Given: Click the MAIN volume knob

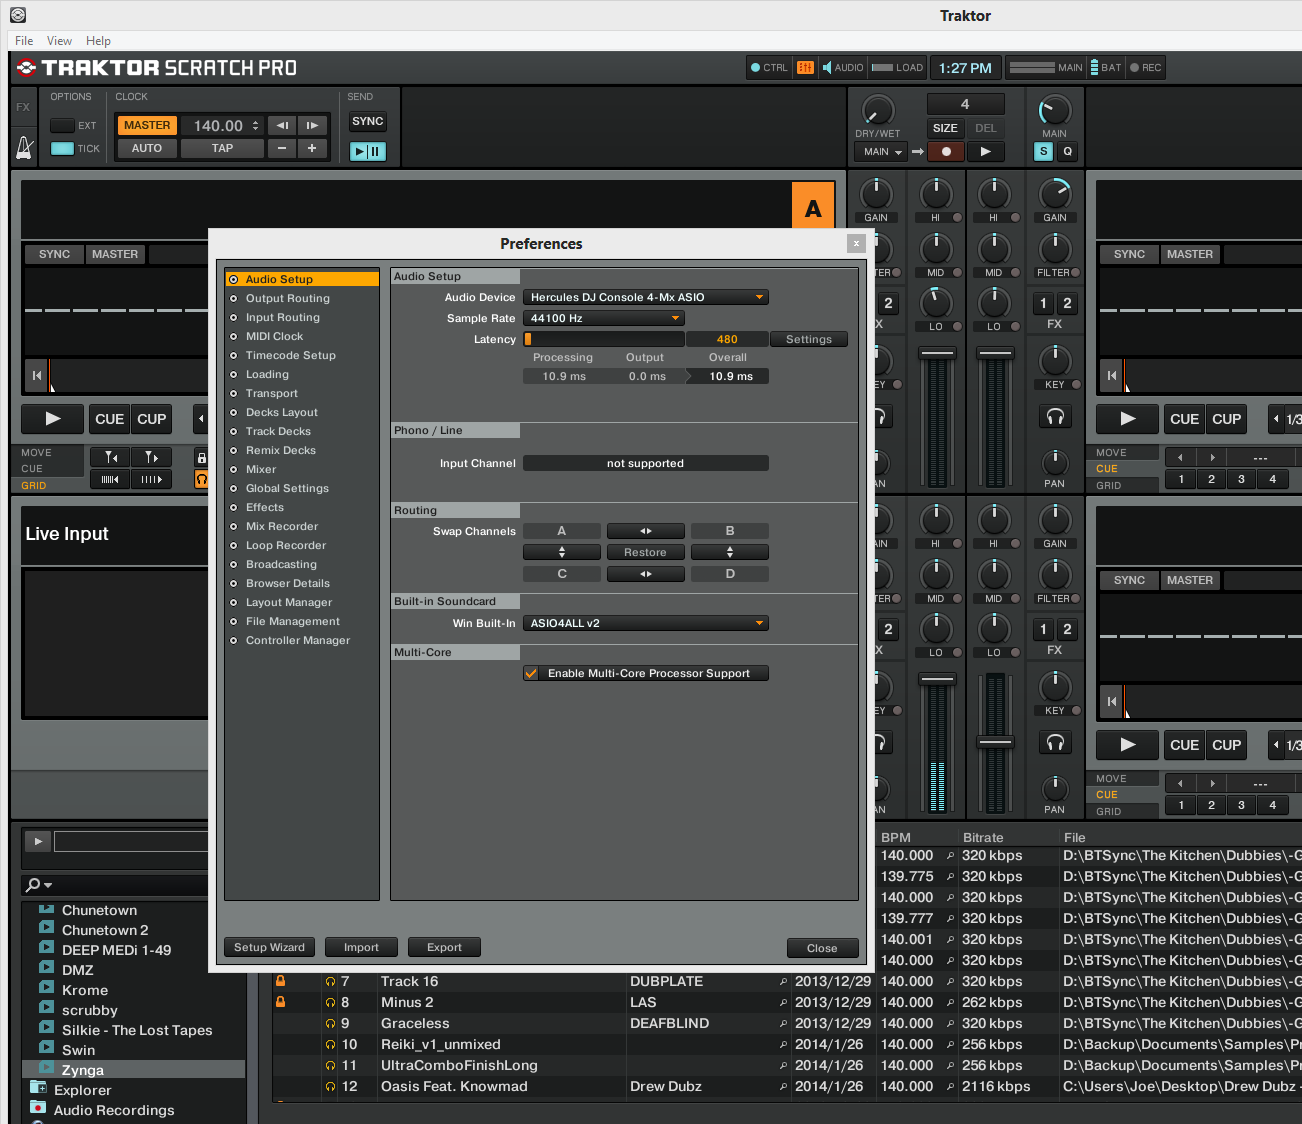Looking at the screenshot, I should [1054, 110].
